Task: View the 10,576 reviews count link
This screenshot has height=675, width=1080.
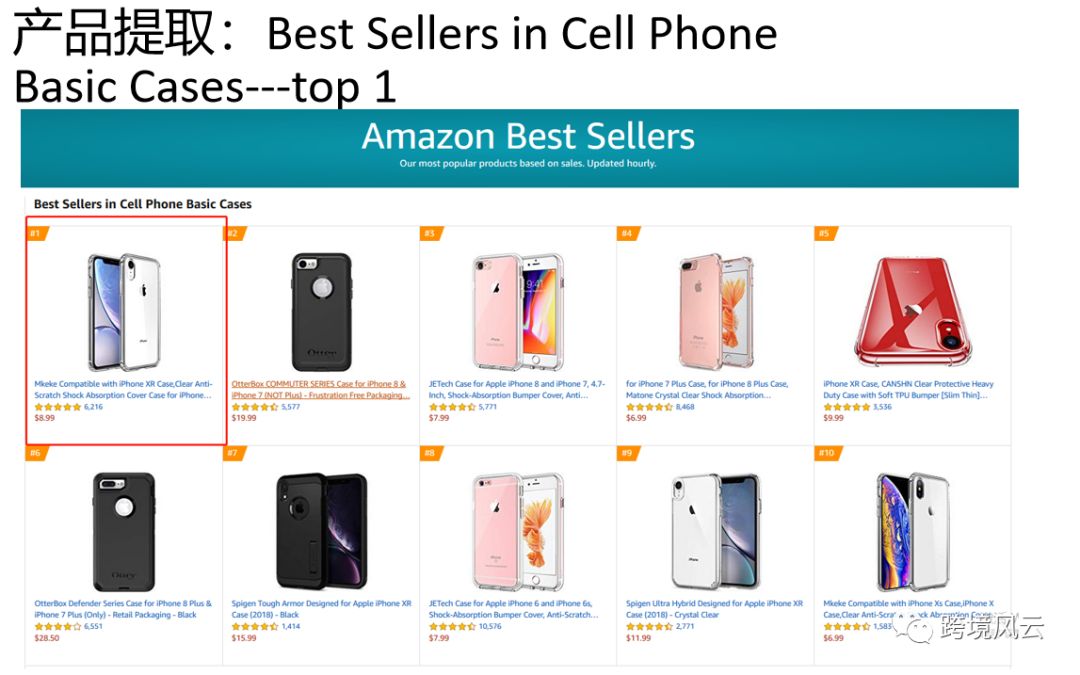Action: [x=490, y=627]
